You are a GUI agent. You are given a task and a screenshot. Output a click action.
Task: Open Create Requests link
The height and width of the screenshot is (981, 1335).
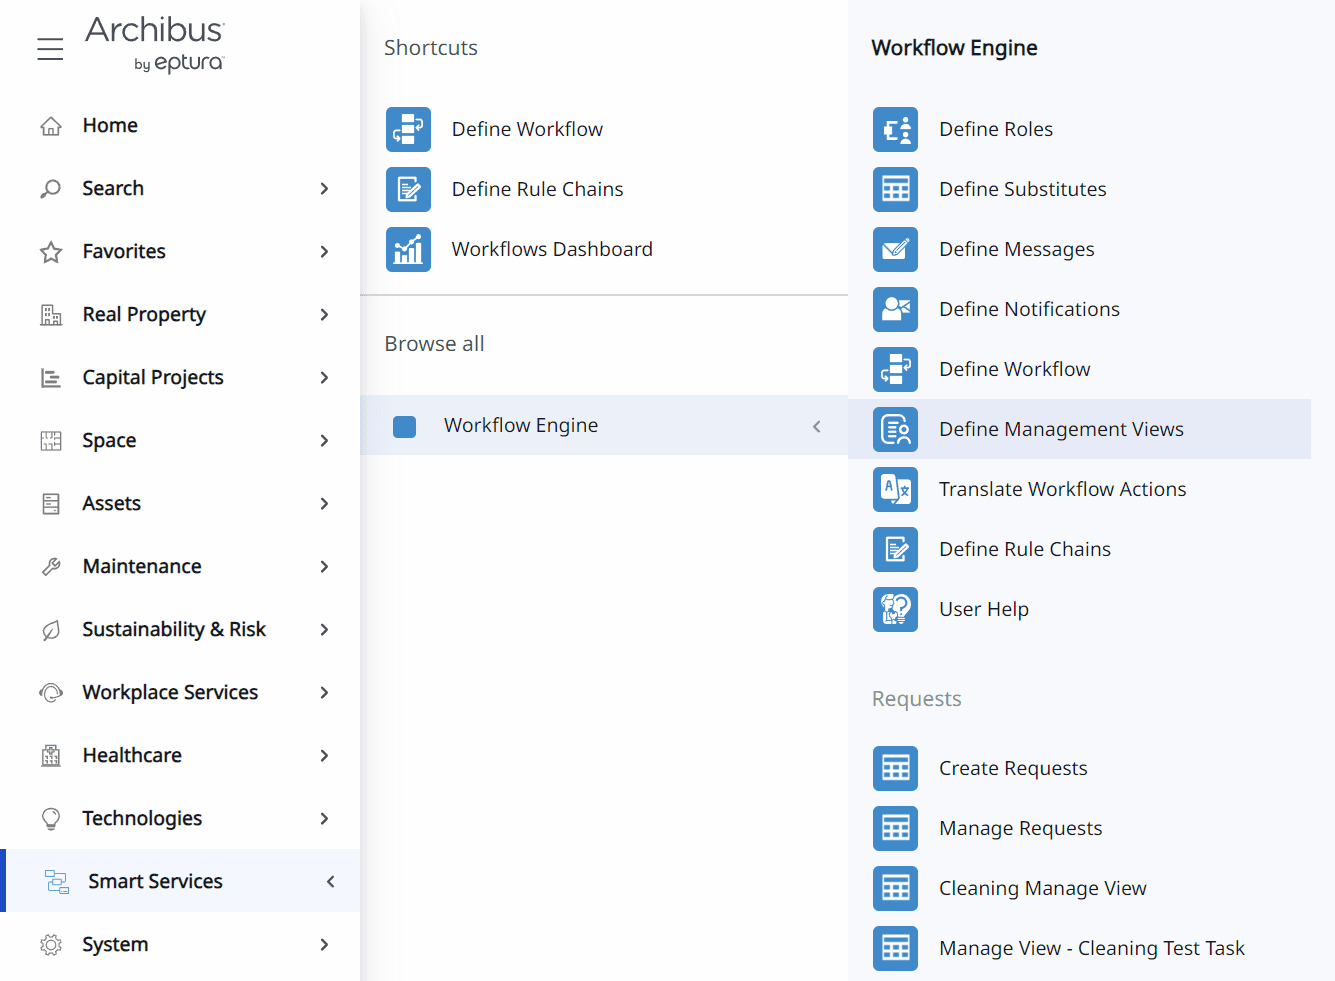(1012, 768)
